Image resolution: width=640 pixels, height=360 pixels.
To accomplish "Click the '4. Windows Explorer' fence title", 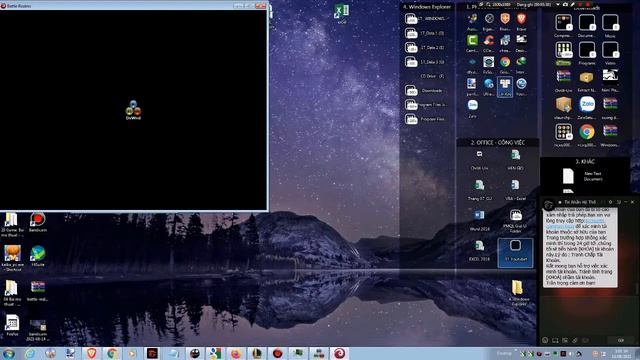I will 427,7.
